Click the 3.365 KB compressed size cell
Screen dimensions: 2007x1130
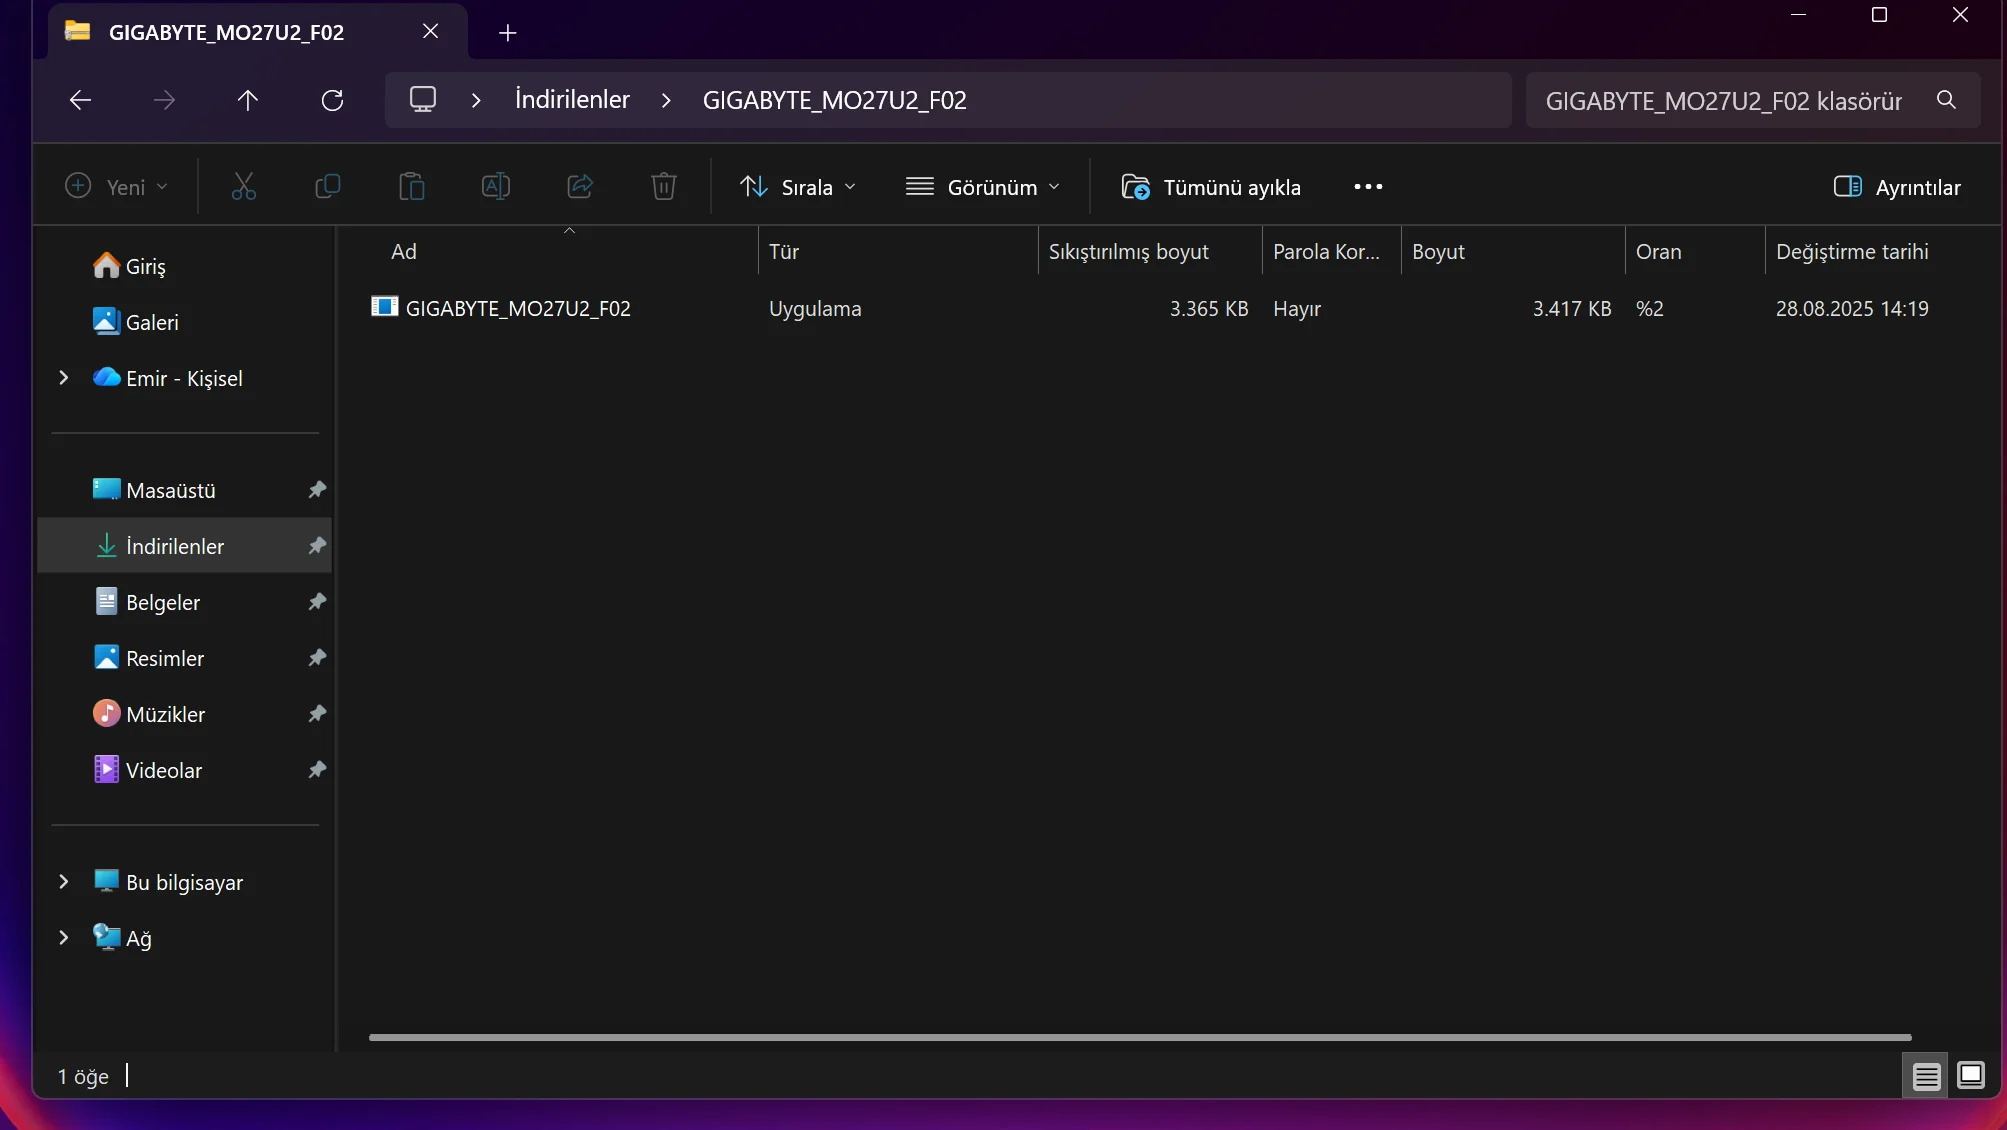tap(1209, 308)
